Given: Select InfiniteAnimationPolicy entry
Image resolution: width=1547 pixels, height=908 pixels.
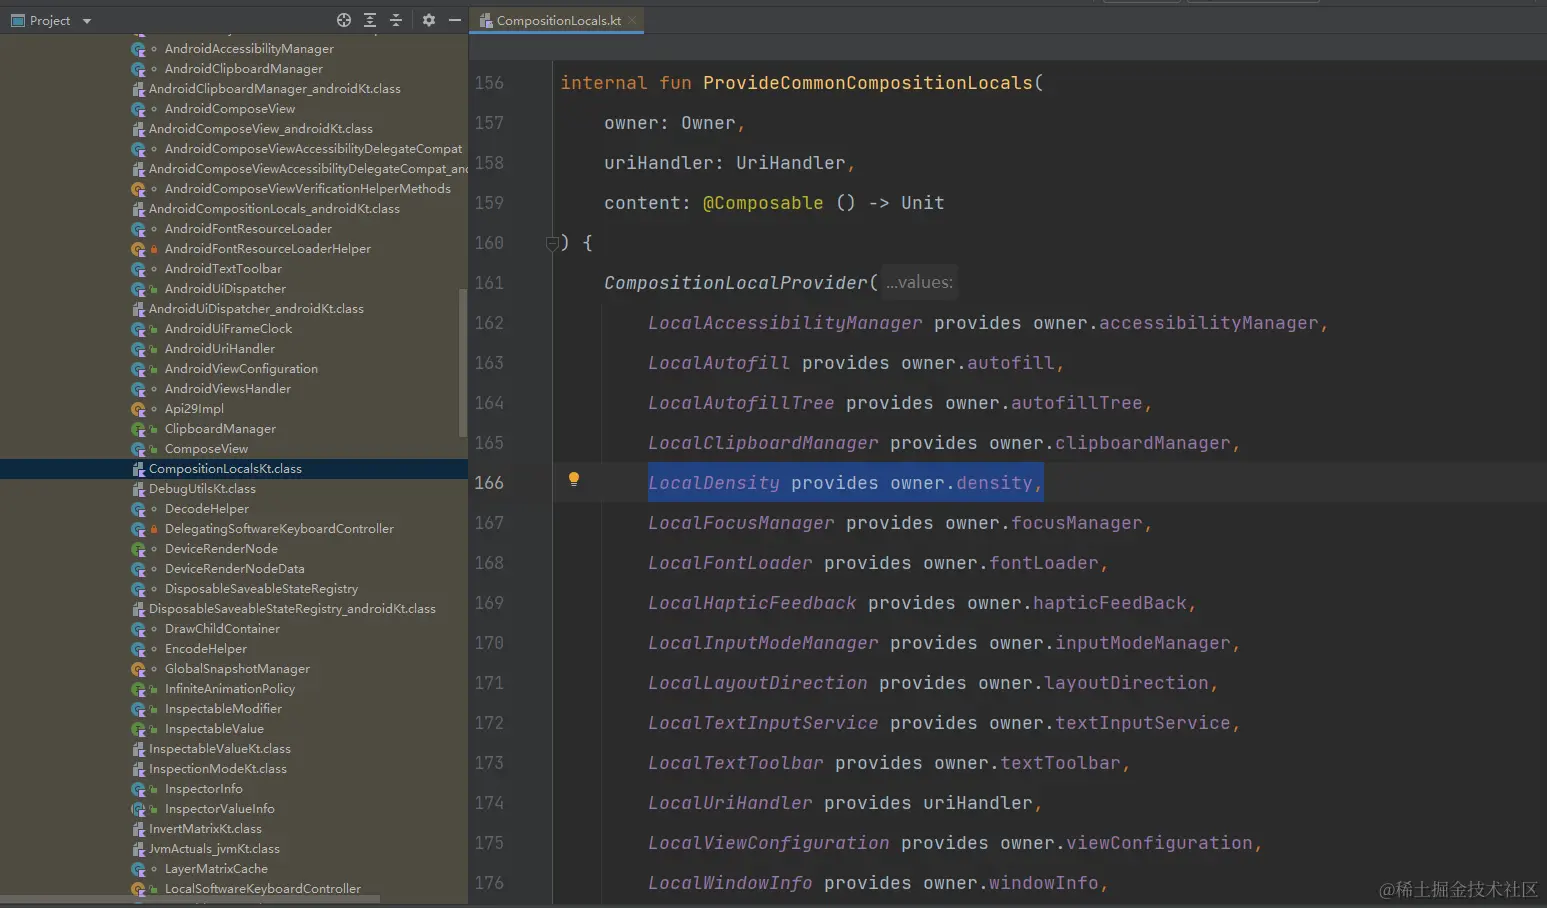Looking at the screenshot, I should tap(230, 689).
